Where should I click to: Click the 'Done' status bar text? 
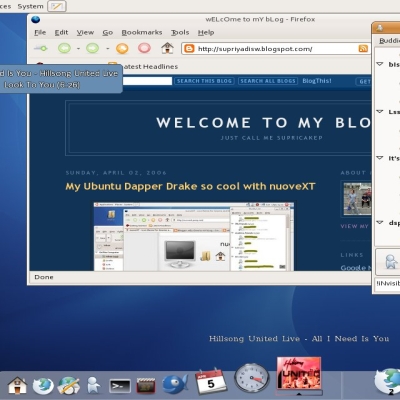[x=44, y=277]
